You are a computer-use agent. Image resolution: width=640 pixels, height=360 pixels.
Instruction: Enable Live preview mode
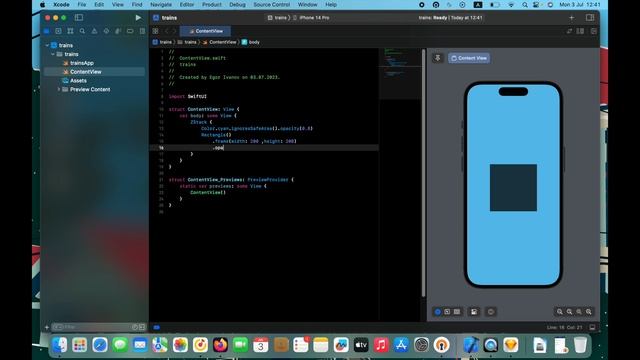tap(438, 312)
